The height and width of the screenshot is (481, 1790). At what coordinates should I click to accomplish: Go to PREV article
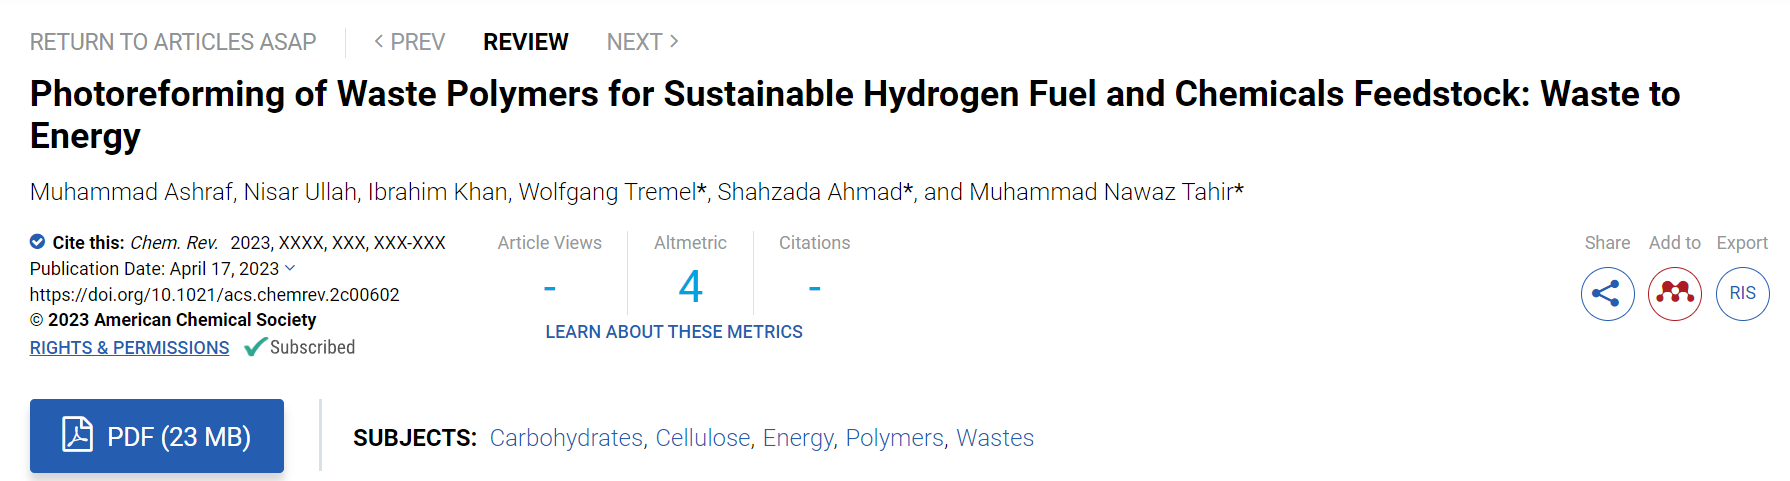coord(409,42)
